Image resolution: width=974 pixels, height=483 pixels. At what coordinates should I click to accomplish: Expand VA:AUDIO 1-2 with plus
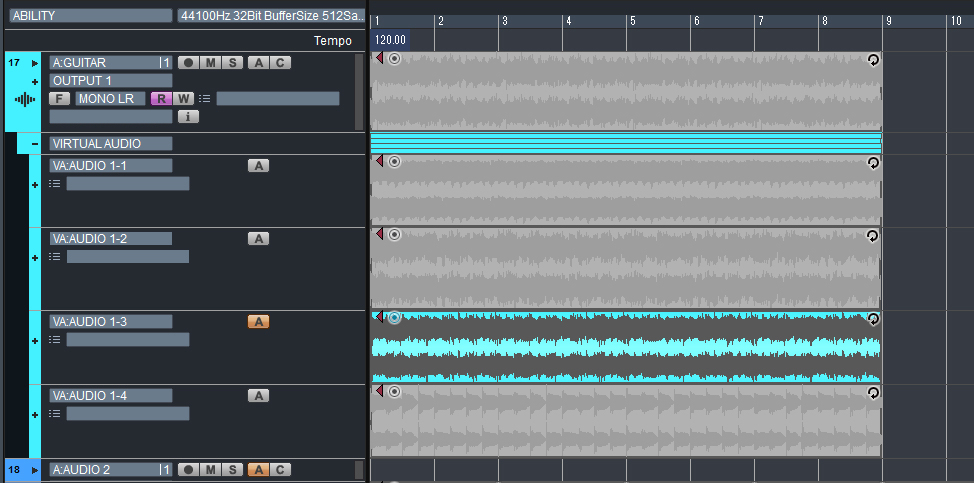[x=35, y=258]
